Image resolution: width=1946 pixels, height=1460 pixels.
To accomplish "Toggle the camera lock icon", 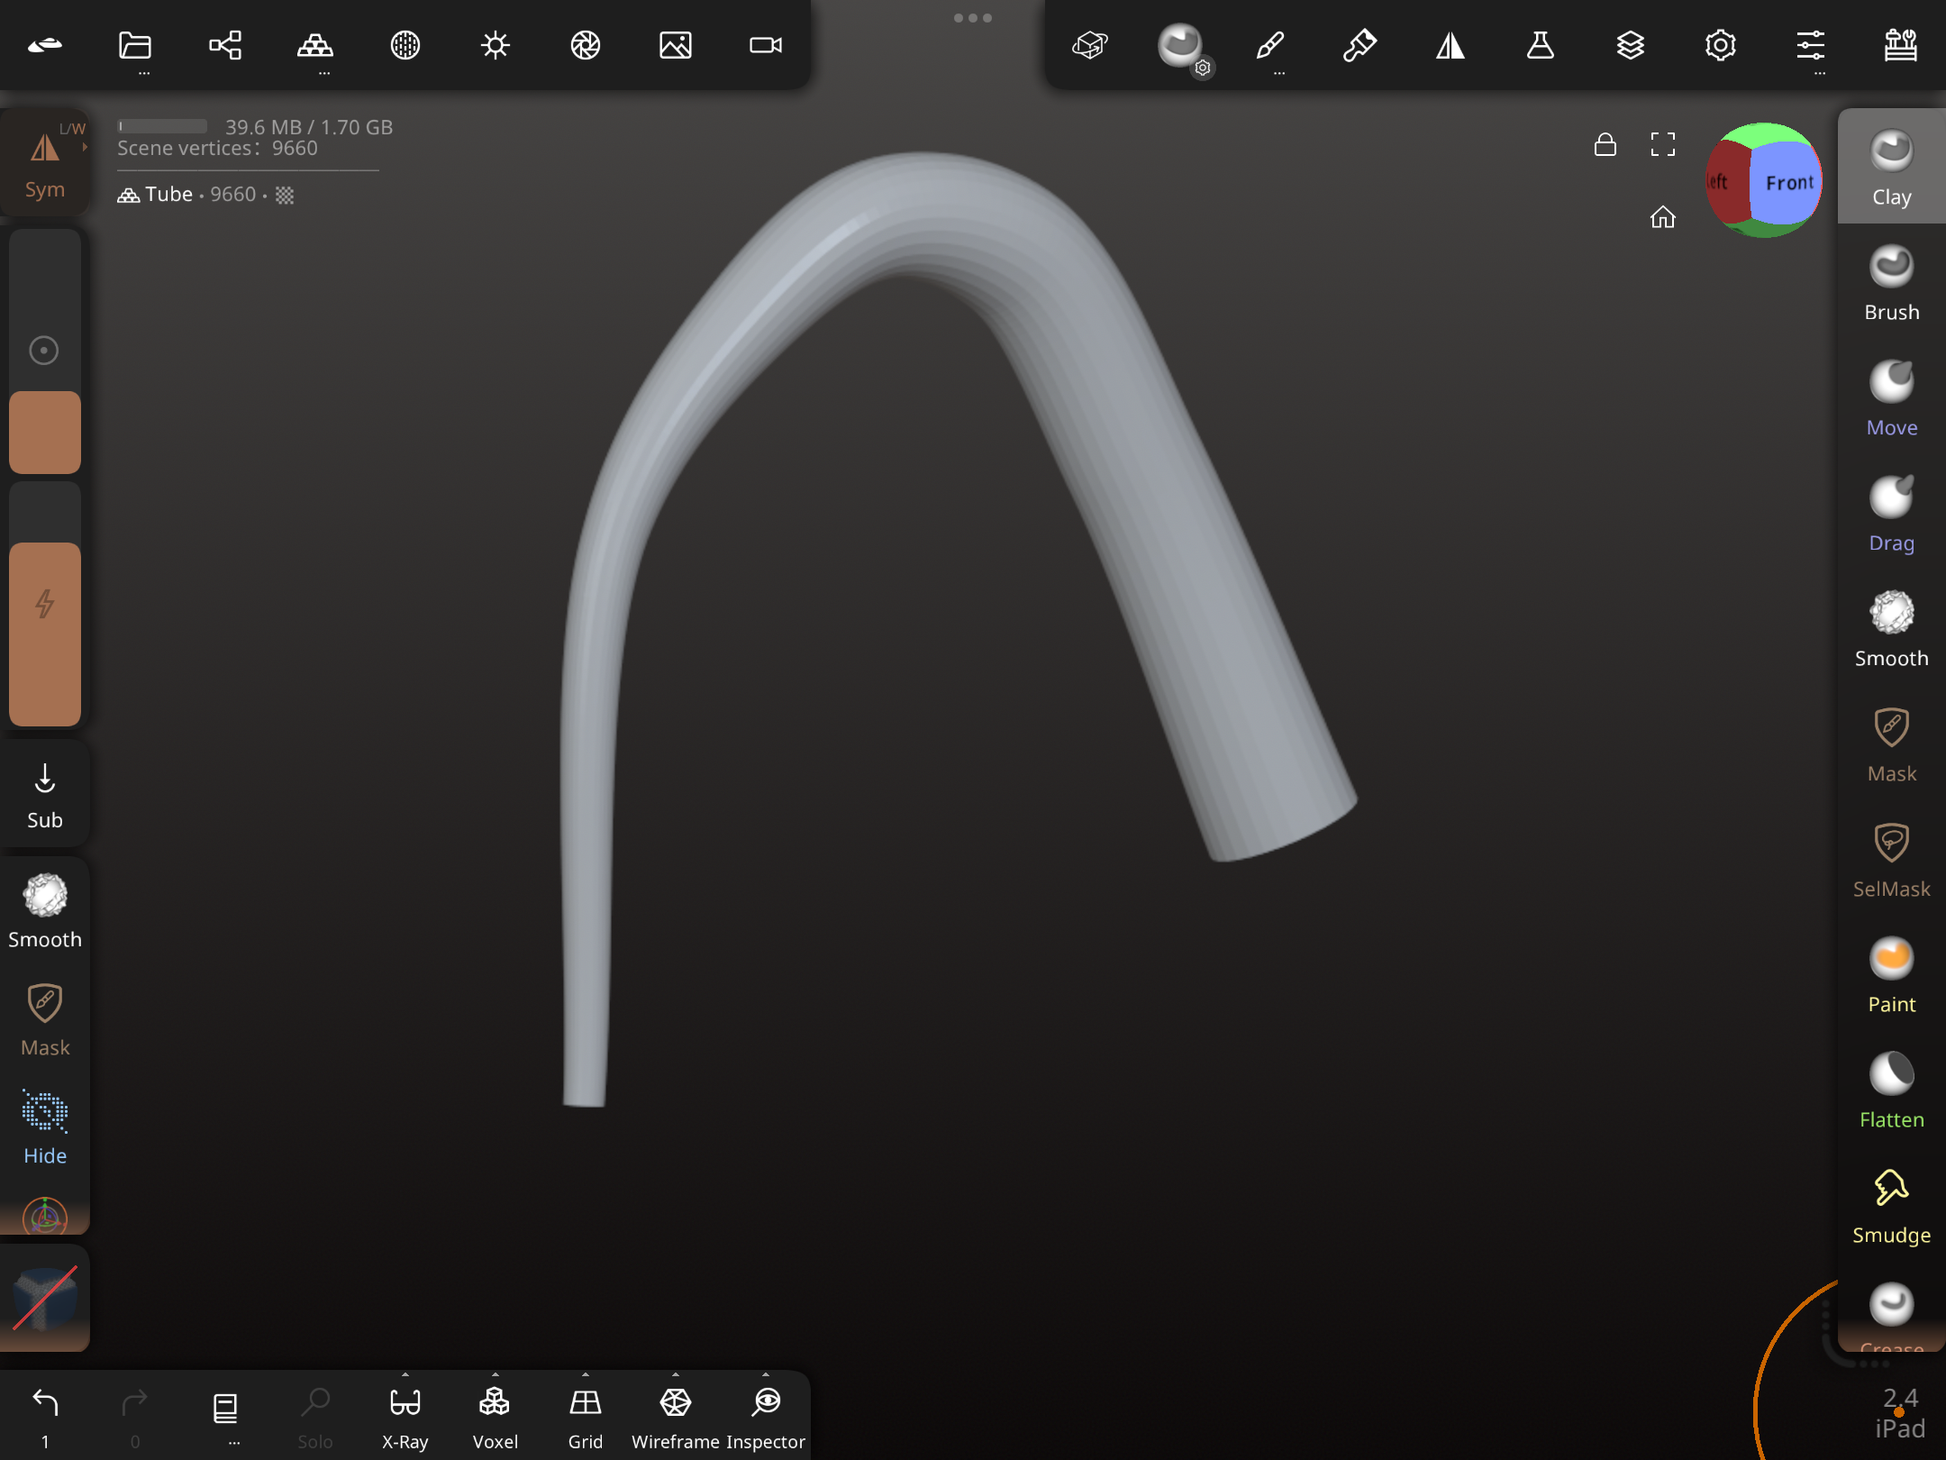I will tap(1604, 145).
